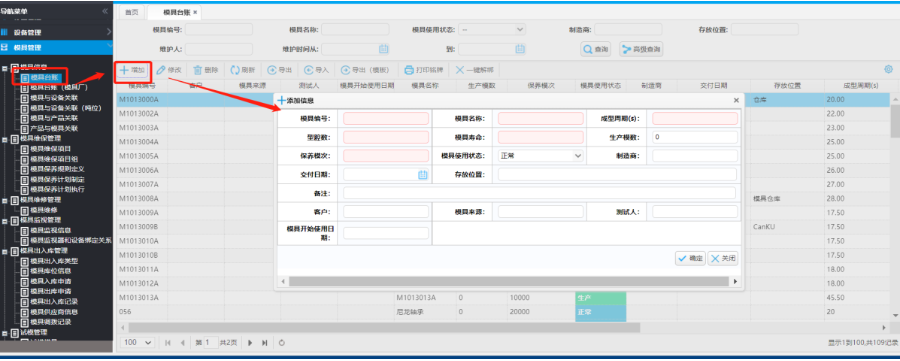This screenshot has height=361, width=900.
Task: Click the 查询 search button
Action: click(595, 49)
